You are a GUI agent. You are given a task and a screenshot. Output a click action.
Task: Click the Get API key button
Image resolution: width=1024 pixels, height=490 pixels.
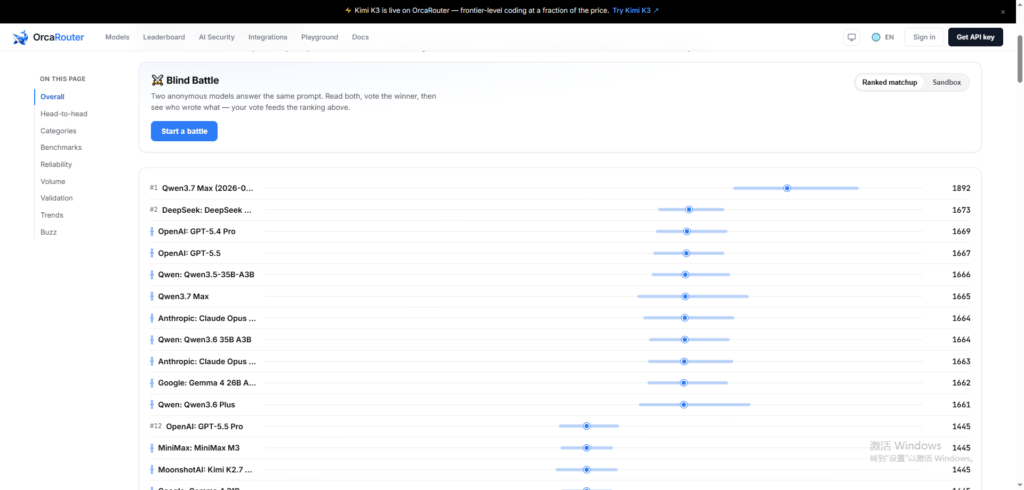976,37
